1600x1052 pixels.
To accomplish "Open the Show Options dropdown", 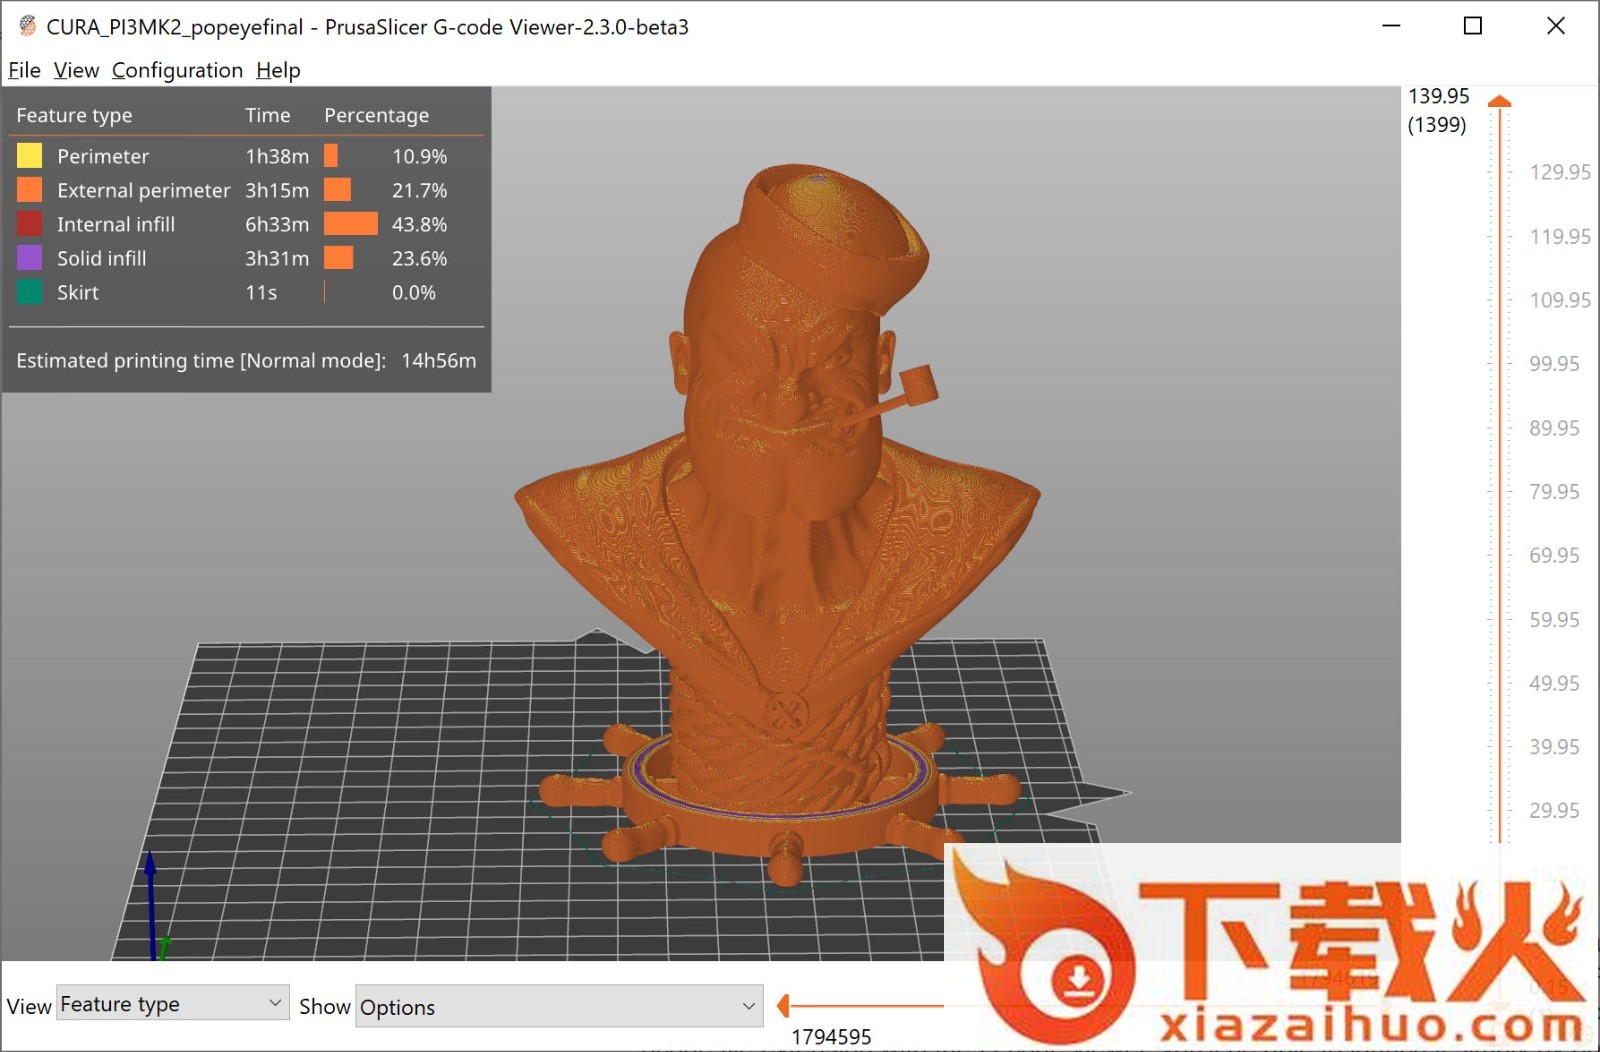I will coord(559,1006).
